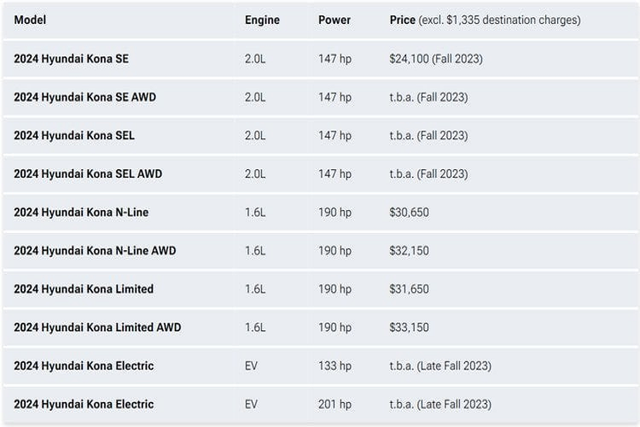Click the Price column header text
Viewport: 640px width, 427px height.
(x=484, y=20)
